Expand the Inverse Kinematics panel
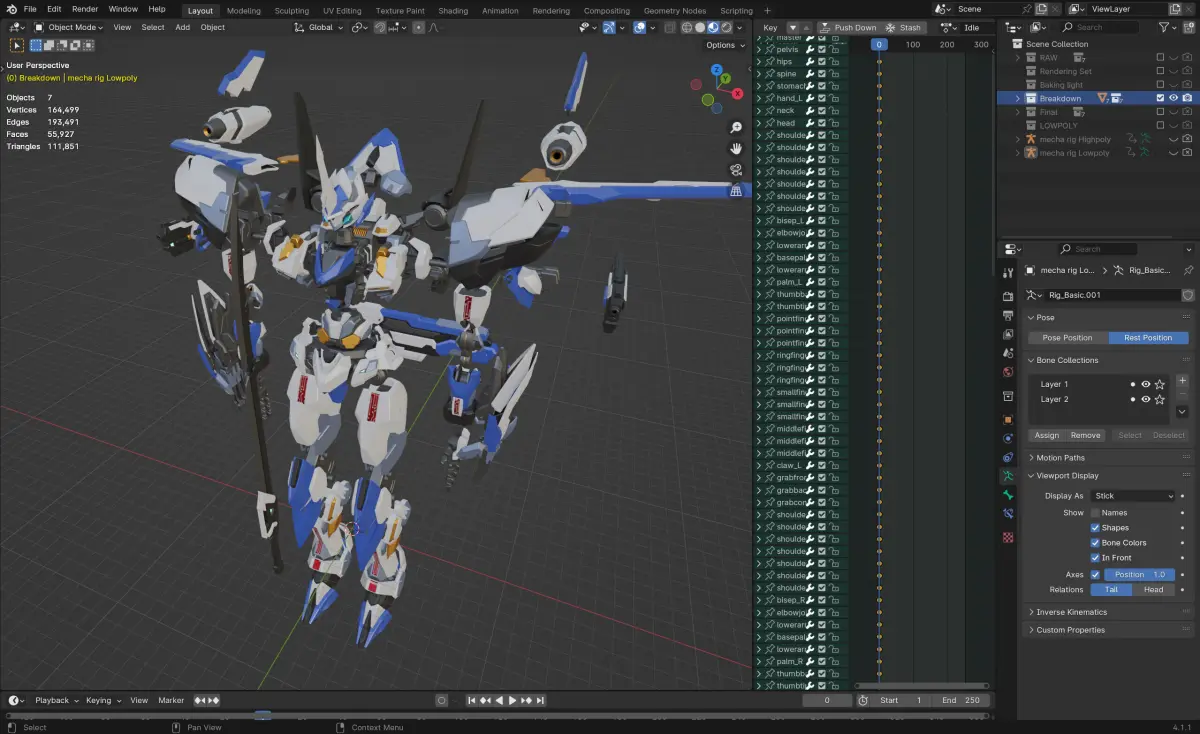This screenshot has width=1200, height=734. pos(1071,612)
